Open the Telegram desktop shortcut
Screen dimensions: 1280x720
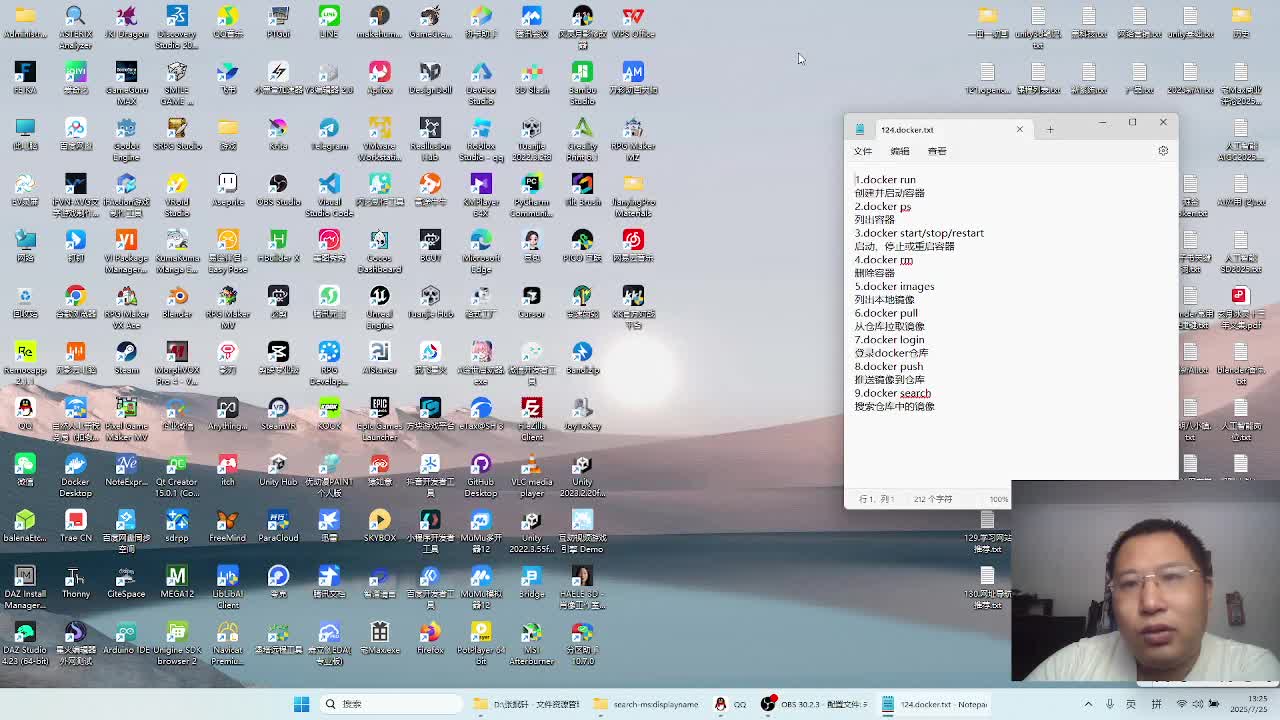(x=329, y=134)
